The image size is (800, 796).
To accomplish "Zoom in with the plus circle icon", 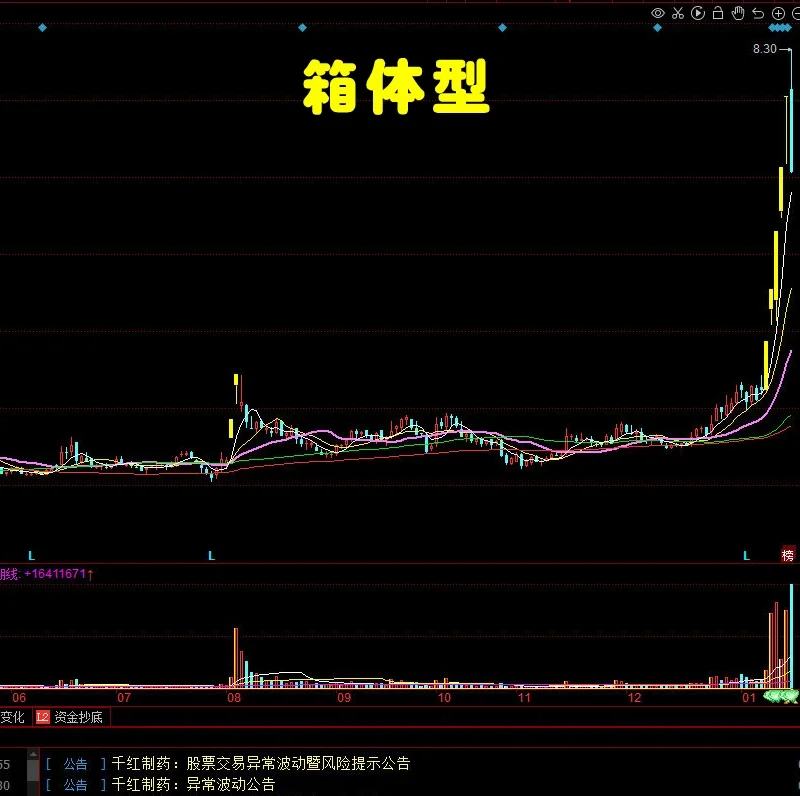I will click(x=778, y=13).
